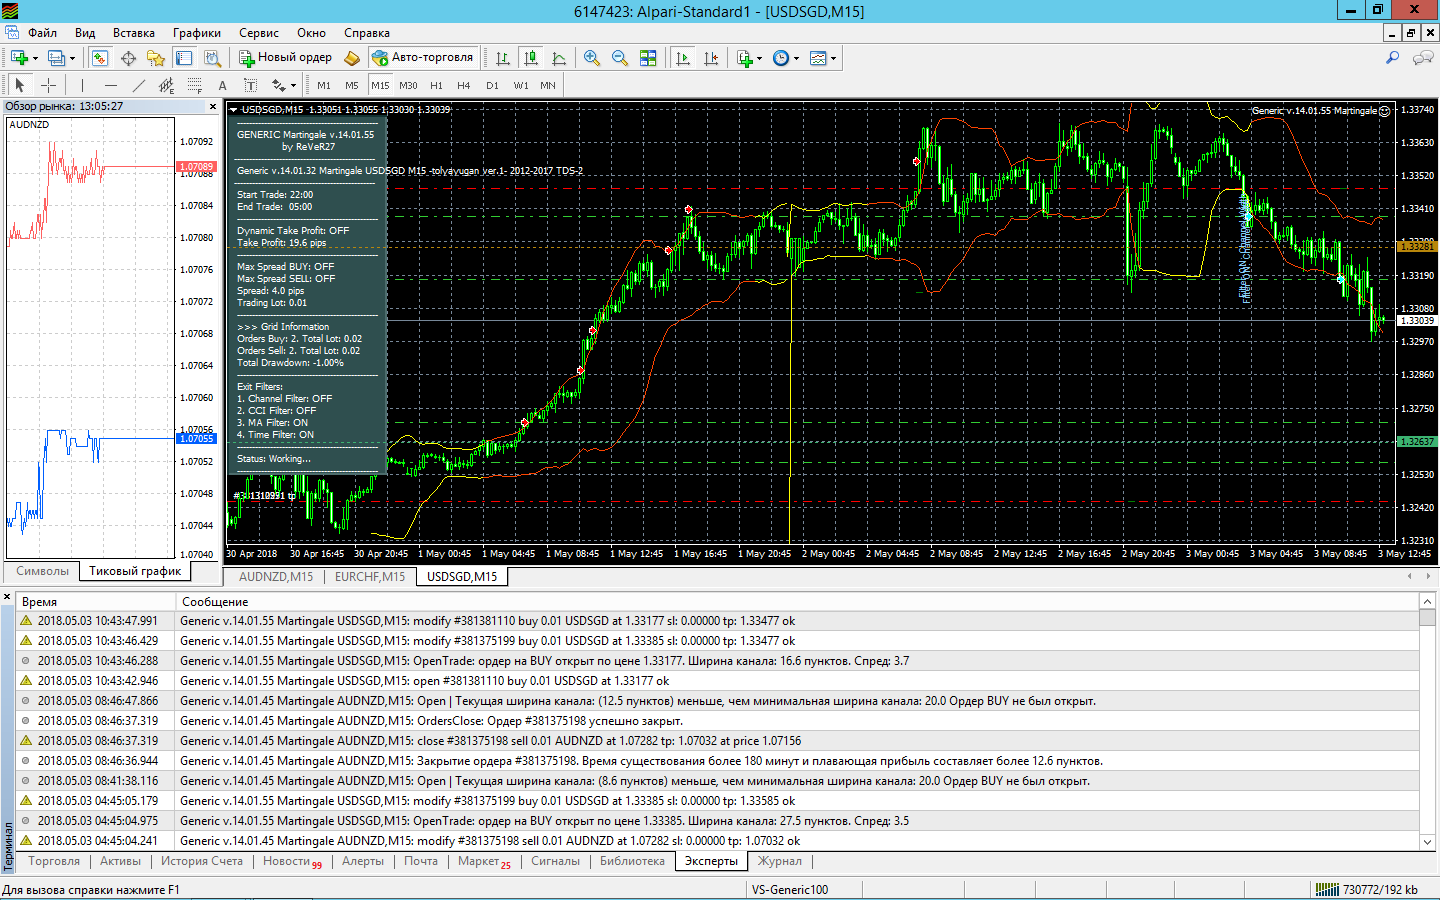The image size is (1440, 900).
Task: Click the Новый ордер button
Action: [285, 58]
